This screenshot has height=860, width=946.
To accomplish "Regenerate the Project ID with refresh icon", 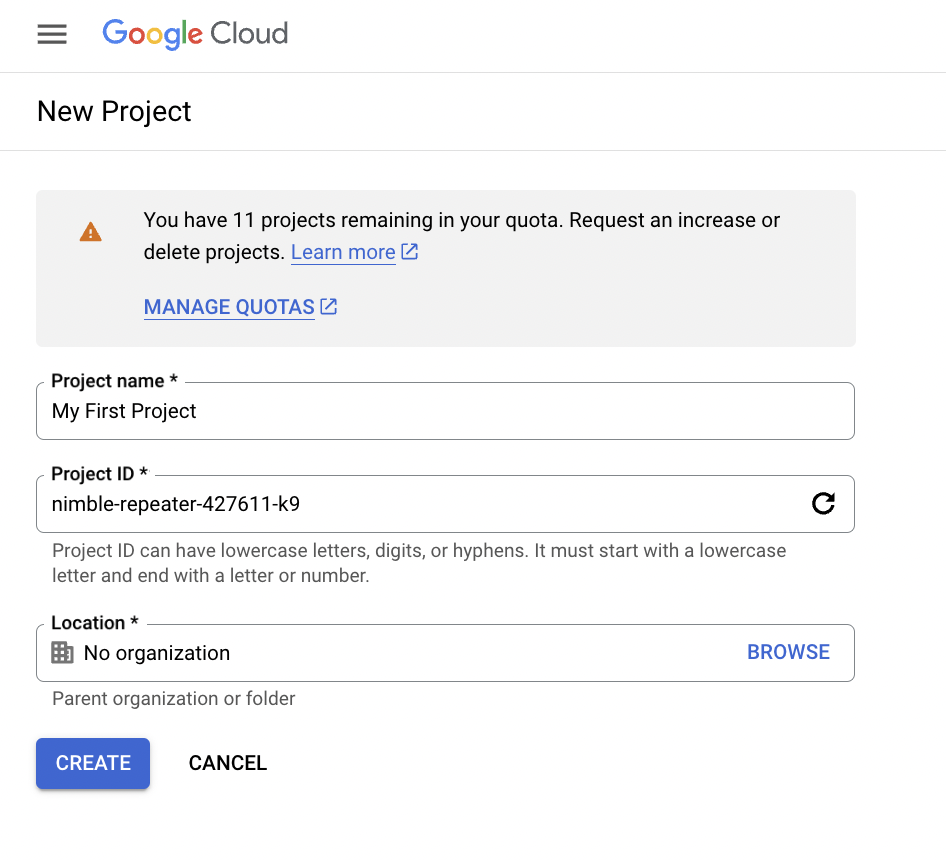I will point(823,504).
